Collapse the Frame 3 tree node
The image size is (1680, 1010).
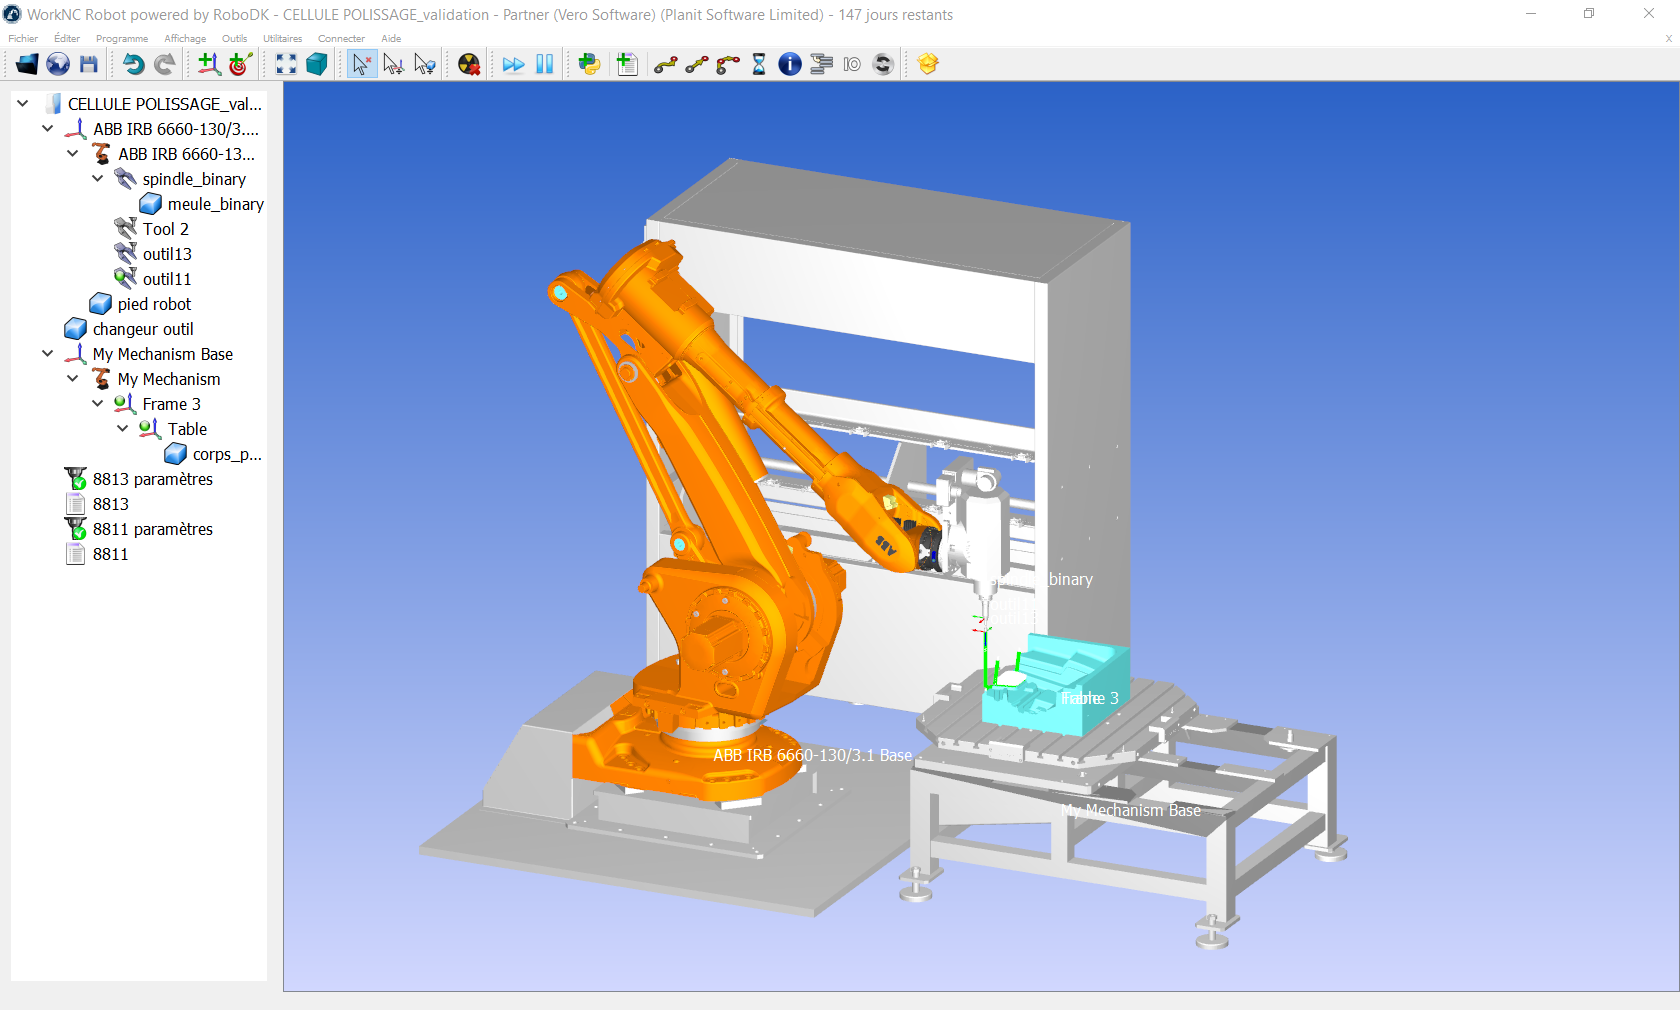click(98, 404)
